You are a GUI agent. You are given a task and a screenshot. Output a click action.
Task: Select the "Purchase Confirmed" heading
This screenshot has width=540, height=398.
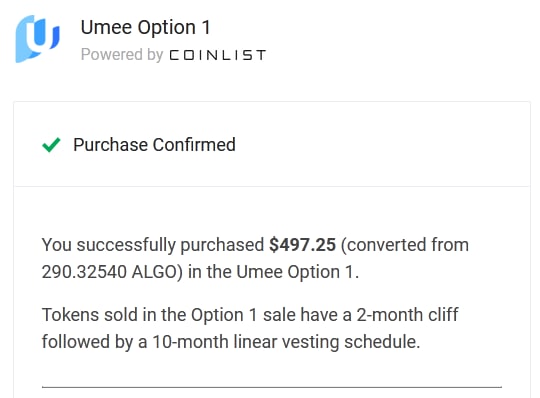point(154,145)
